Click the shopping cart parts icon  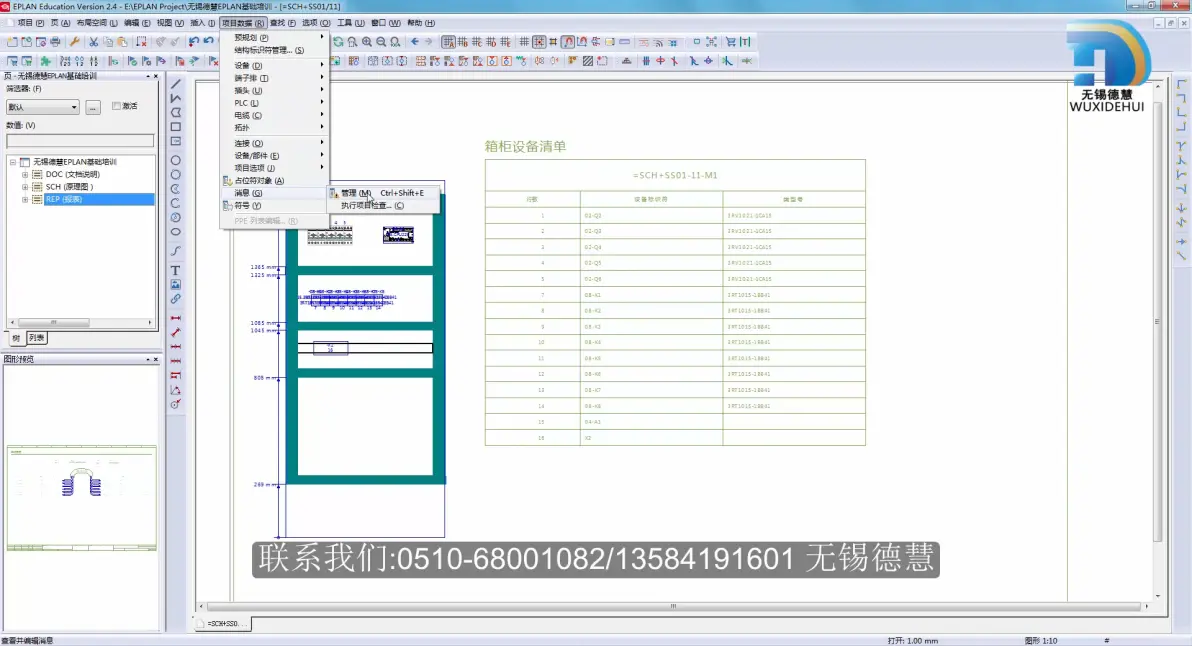(731, 42)
